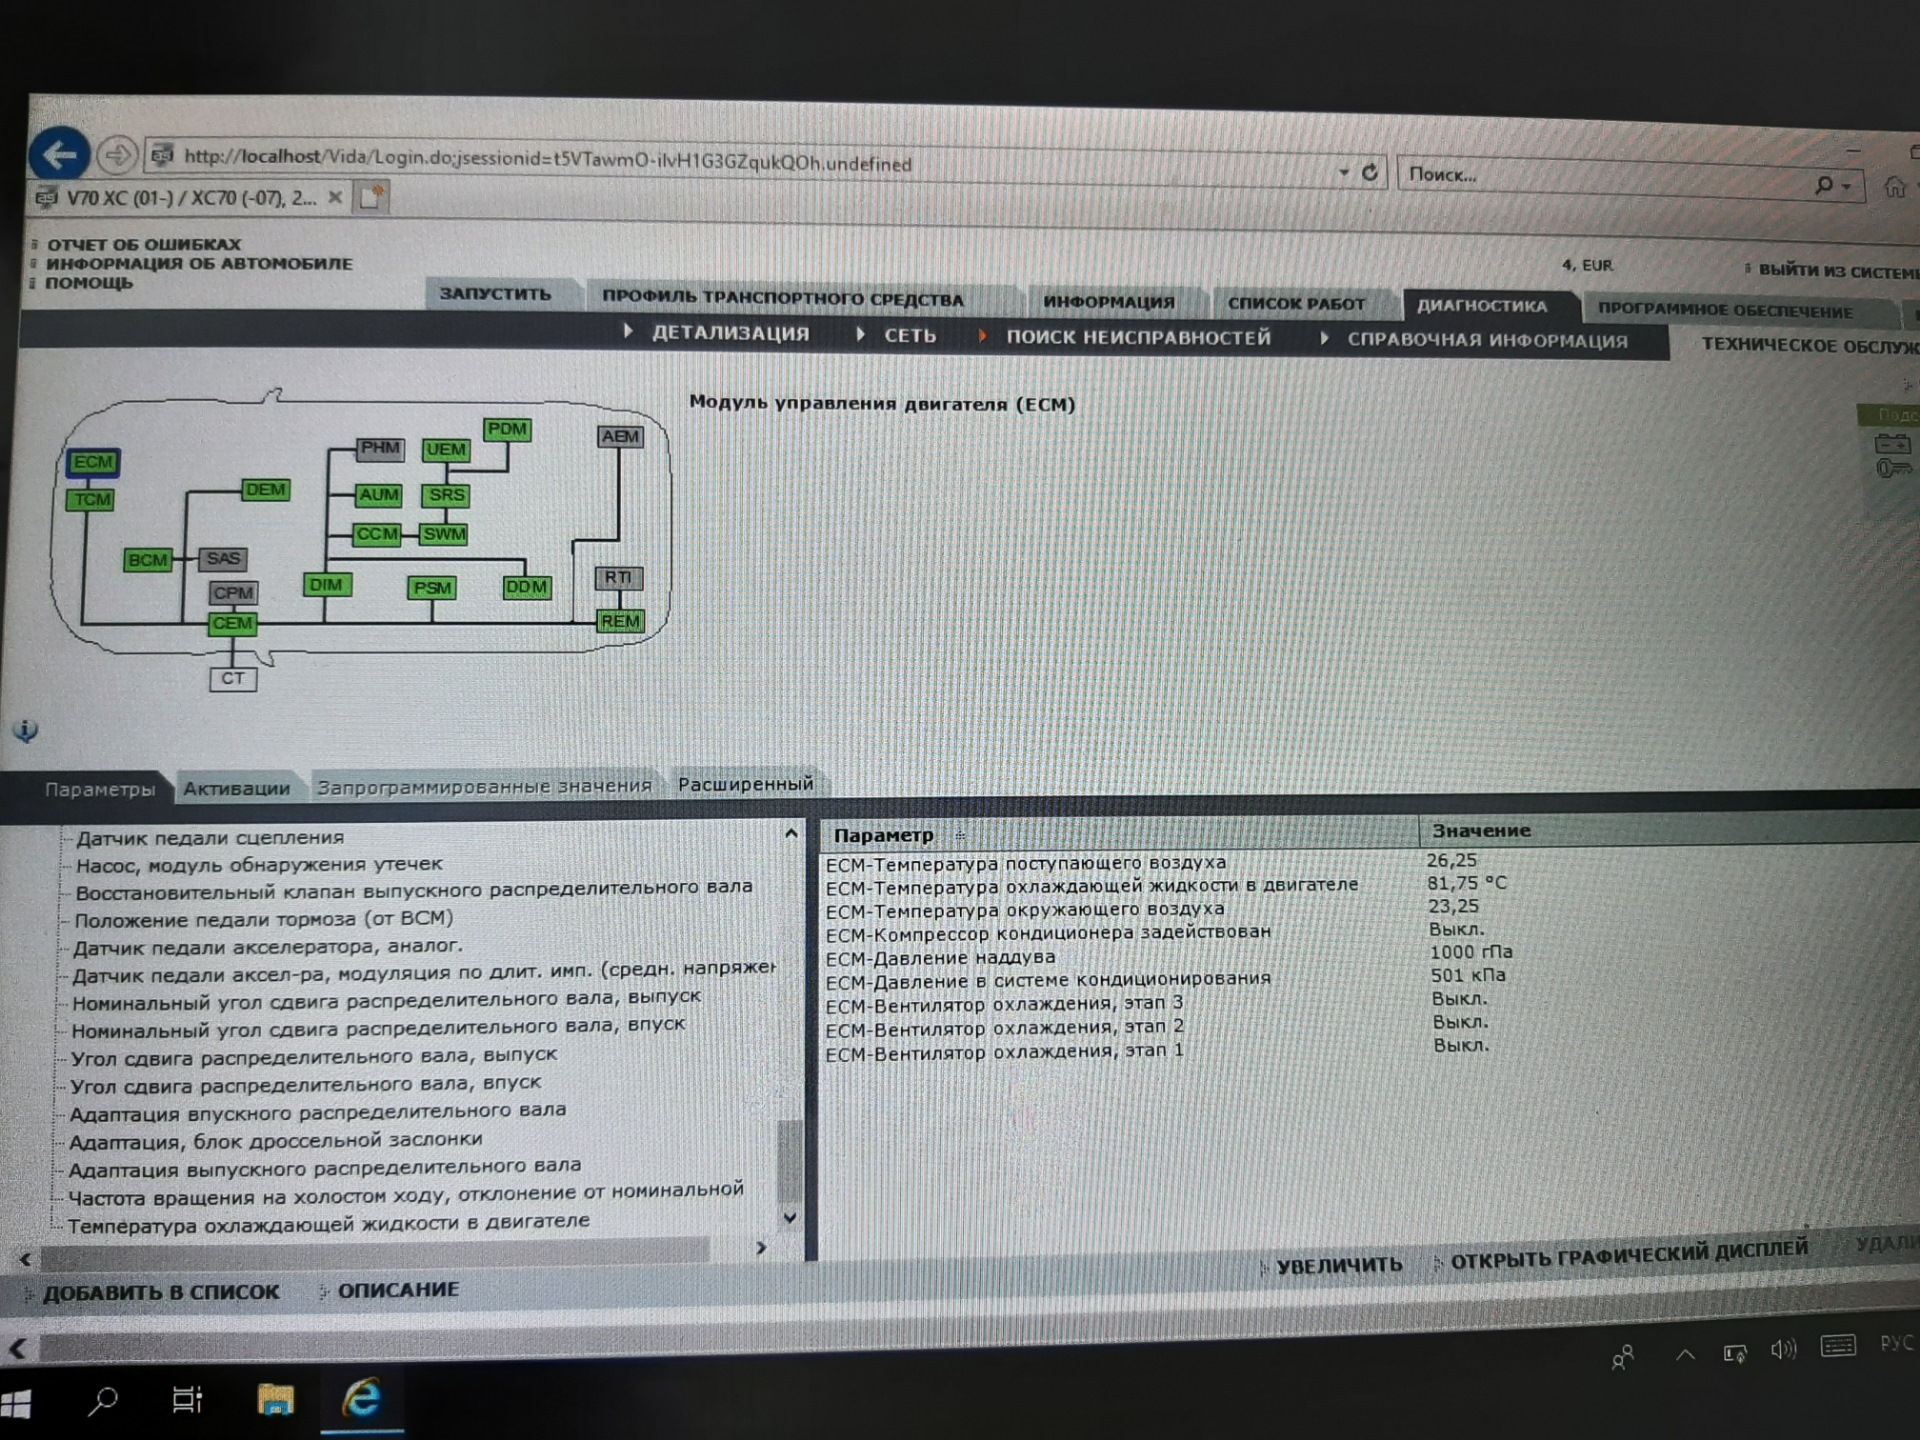This screenshot has width=1920, height=1440.
Task: Click the browser home icon
Action: click(1894, 186)
